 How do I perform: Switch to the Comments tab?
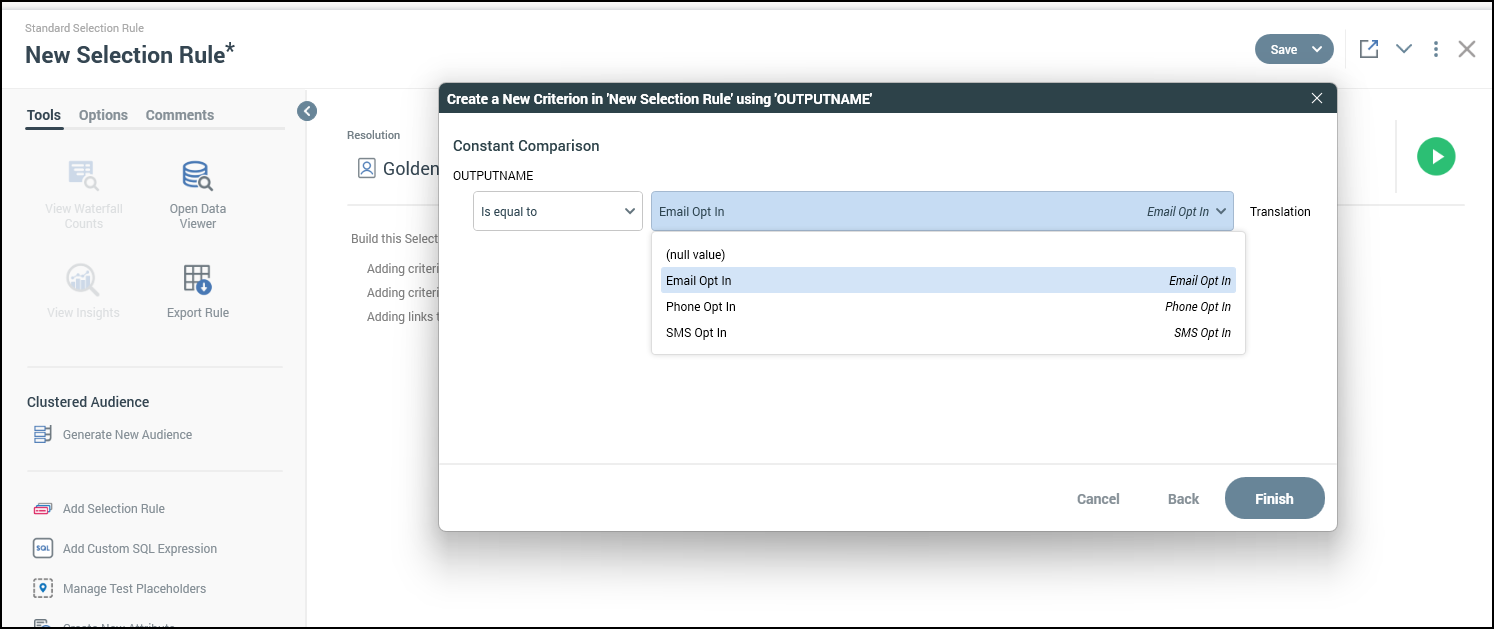click(179, 115)
